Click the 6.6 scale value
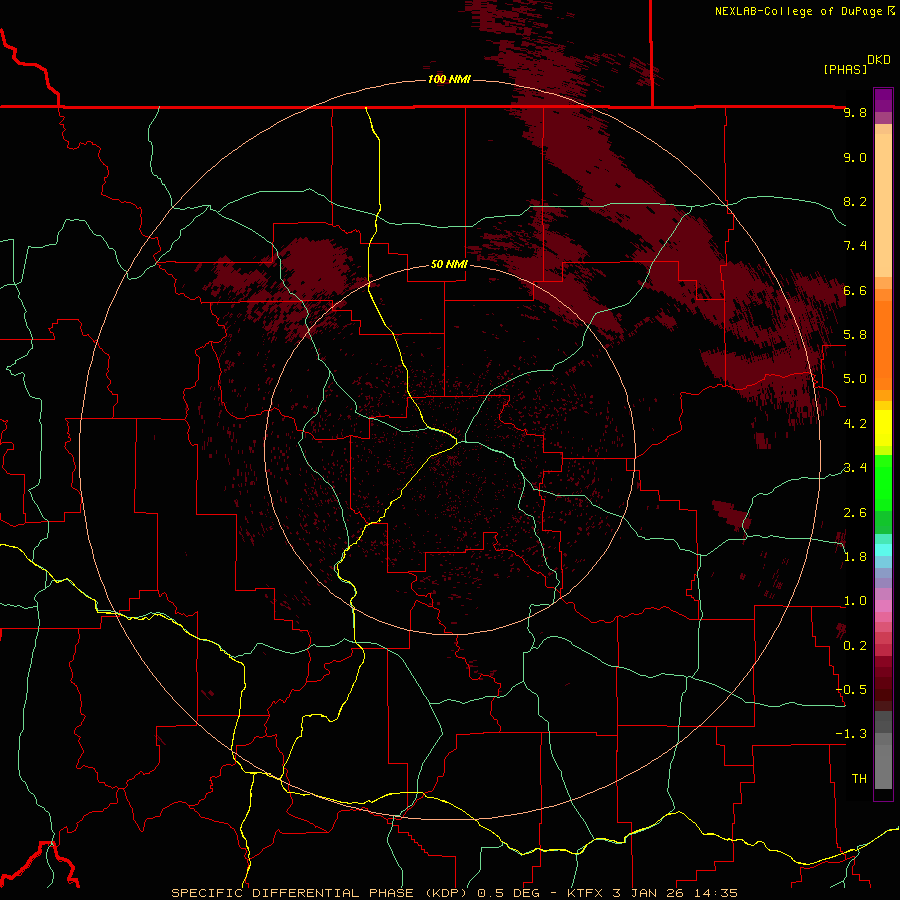The height and width of the screenshot is (900, 900). [855, 290]
